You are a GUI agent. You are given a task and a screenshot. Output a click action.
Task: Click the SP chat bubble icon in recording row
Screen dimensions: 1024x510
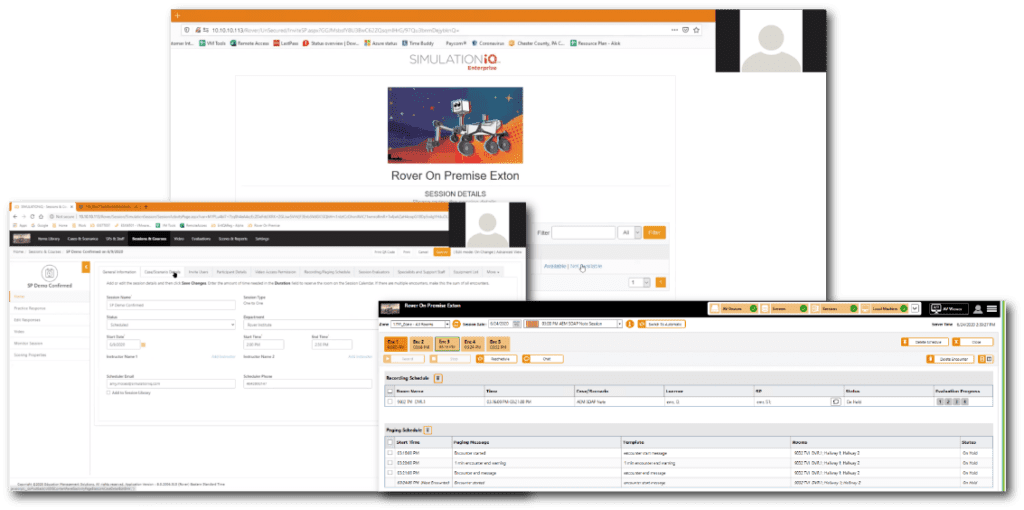coord(835,402)
